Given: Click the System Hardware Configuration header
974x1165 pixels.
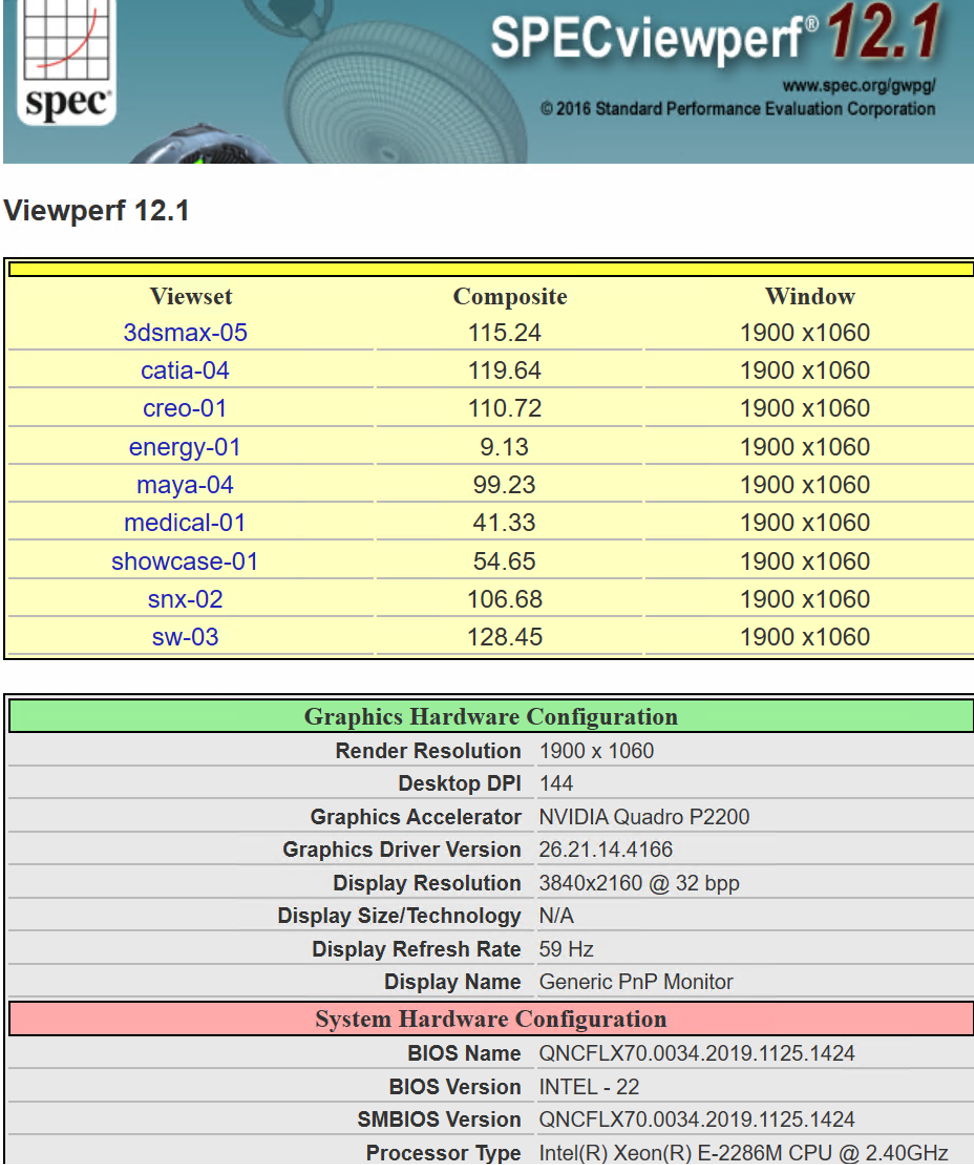Looking at the screenshot, I should point(490,1019).
